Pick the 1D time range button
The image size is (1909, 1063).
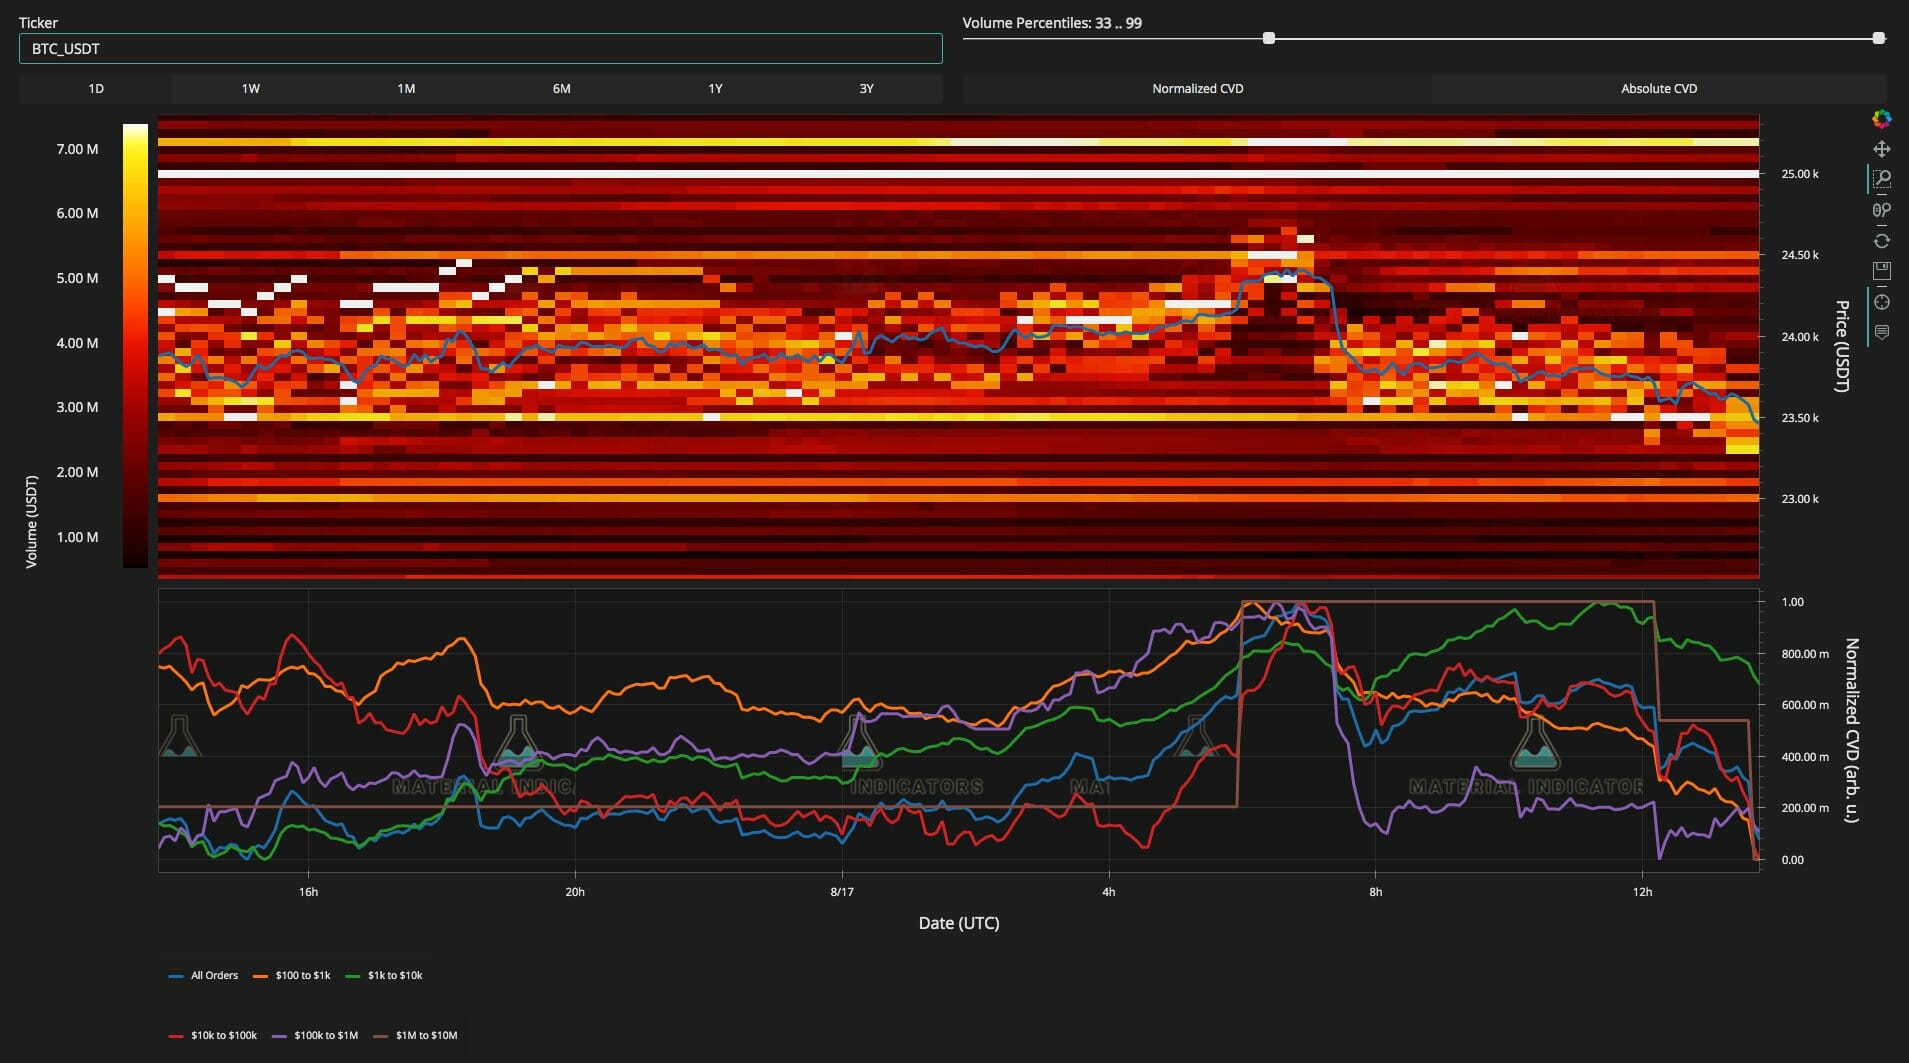(96, 89)
